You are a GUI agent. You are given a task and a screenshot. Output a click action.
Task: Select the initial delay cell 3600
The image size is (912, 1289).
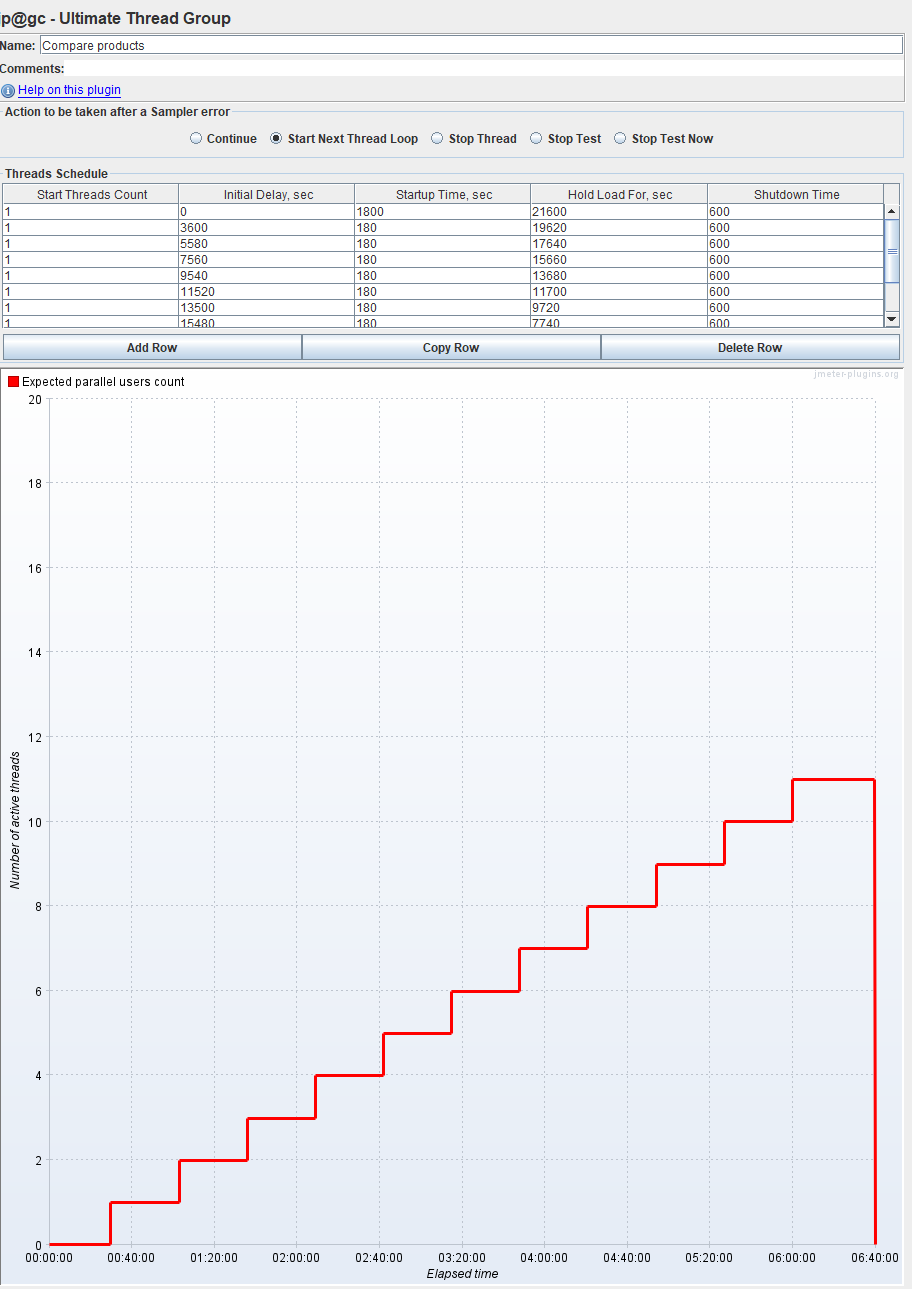click(267, 228)
